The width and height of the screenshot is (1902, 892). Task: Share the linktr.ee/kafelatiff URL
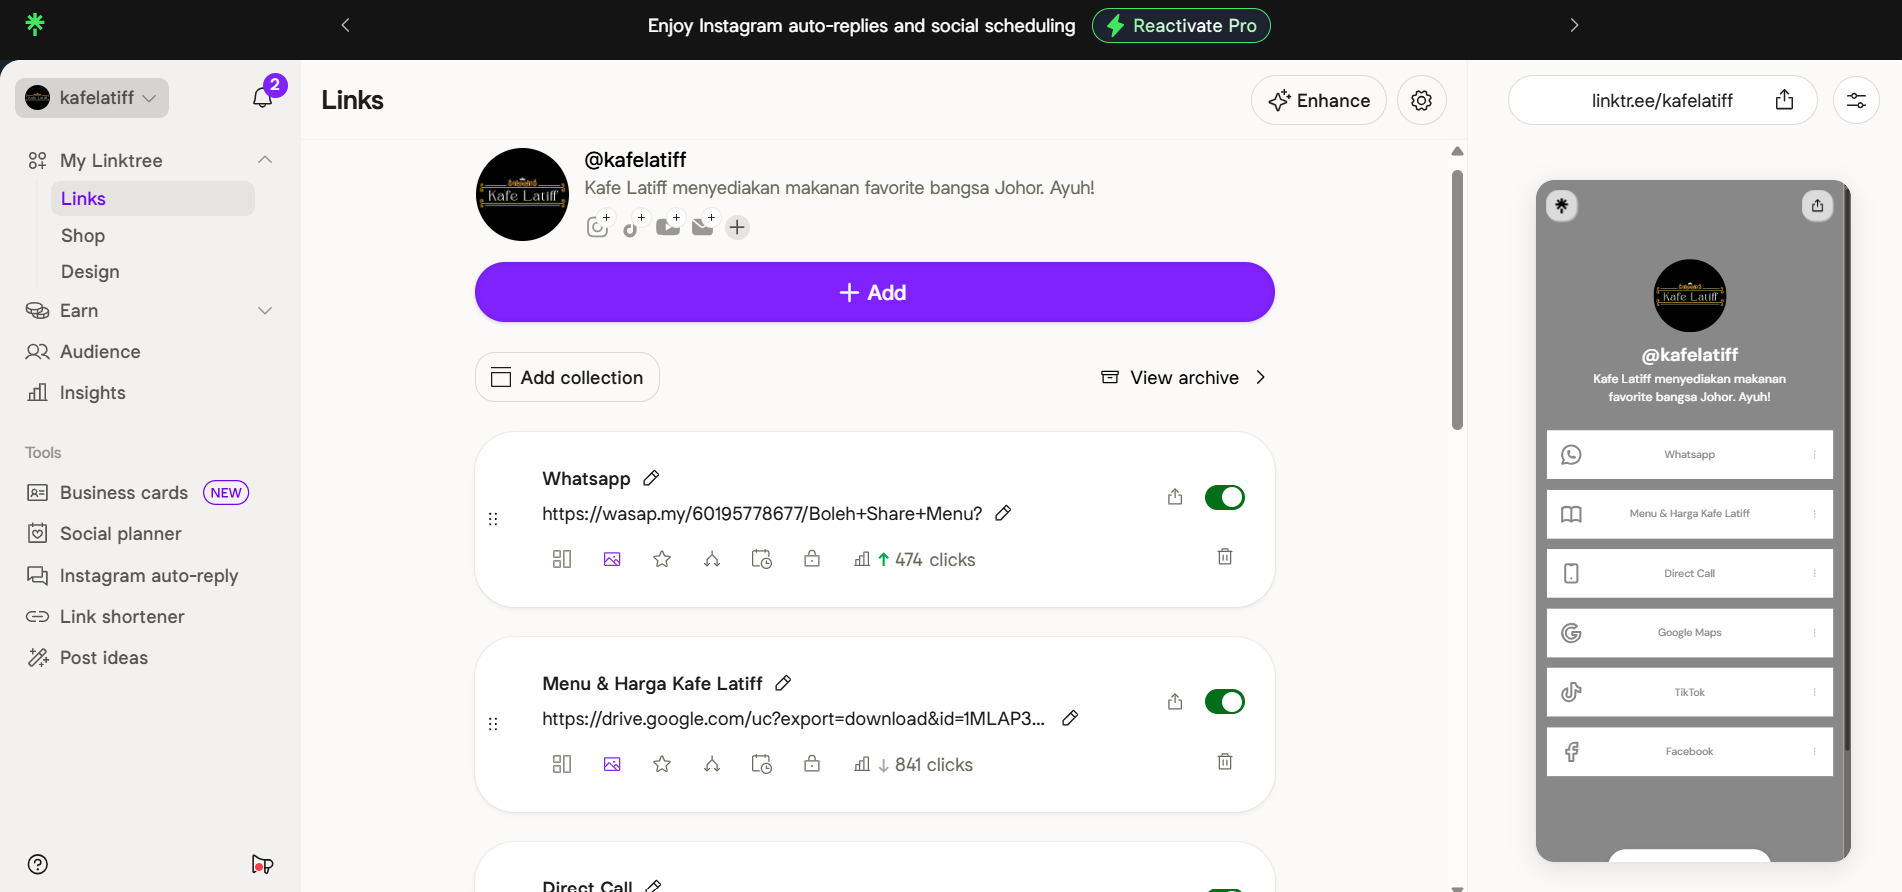coord(1784,100)
